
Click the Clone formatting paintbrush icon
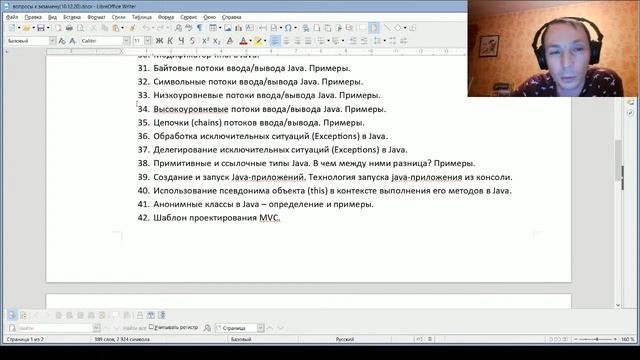(132, 28)
